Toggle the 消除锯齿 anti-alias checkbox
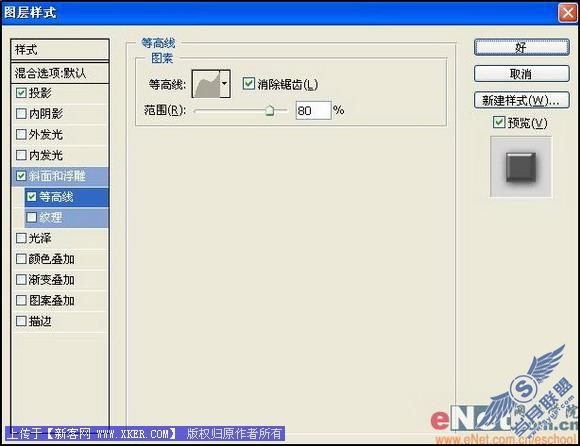 point(249,84)
